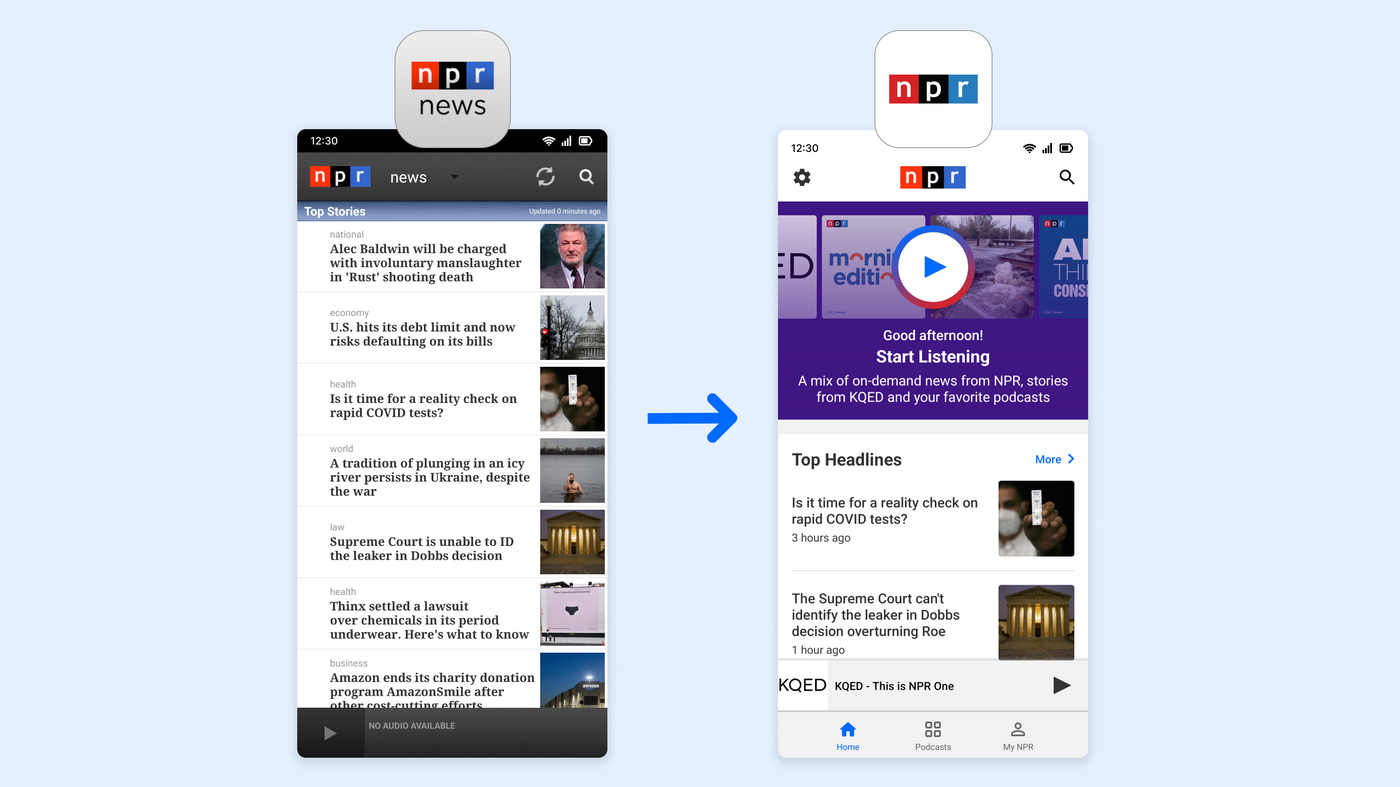Refresh news stories using the reload icon
Viewport: 1400px width, 787px height.
(544, 175)
